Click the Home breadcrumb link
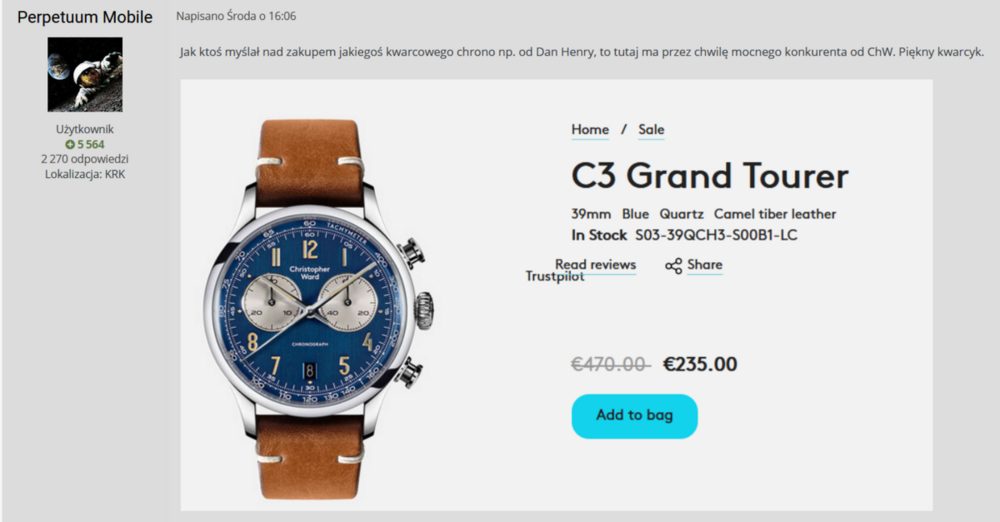Viewport: 1000px width, 522px height. pos(590,130)
